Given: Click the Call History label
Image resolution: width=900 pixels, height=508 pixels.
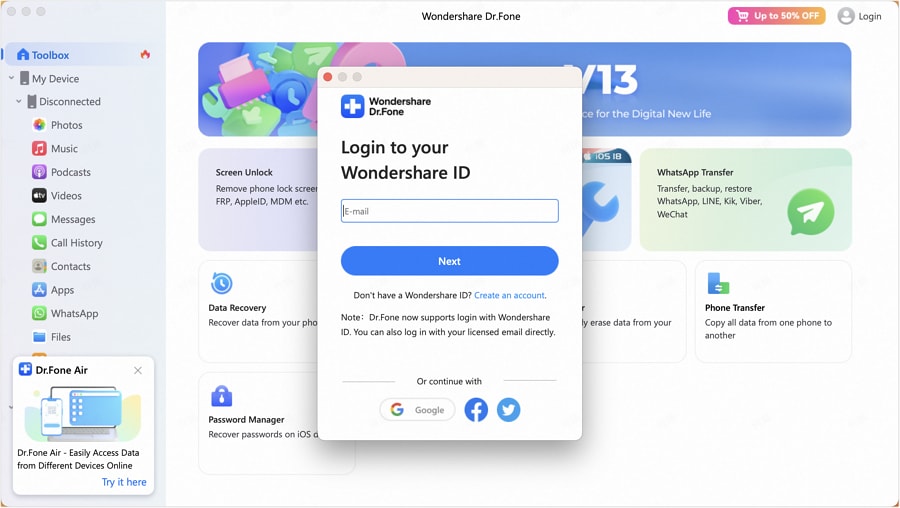Looking at the screenshot, I should pyautogui.click(x=77, y=243).
